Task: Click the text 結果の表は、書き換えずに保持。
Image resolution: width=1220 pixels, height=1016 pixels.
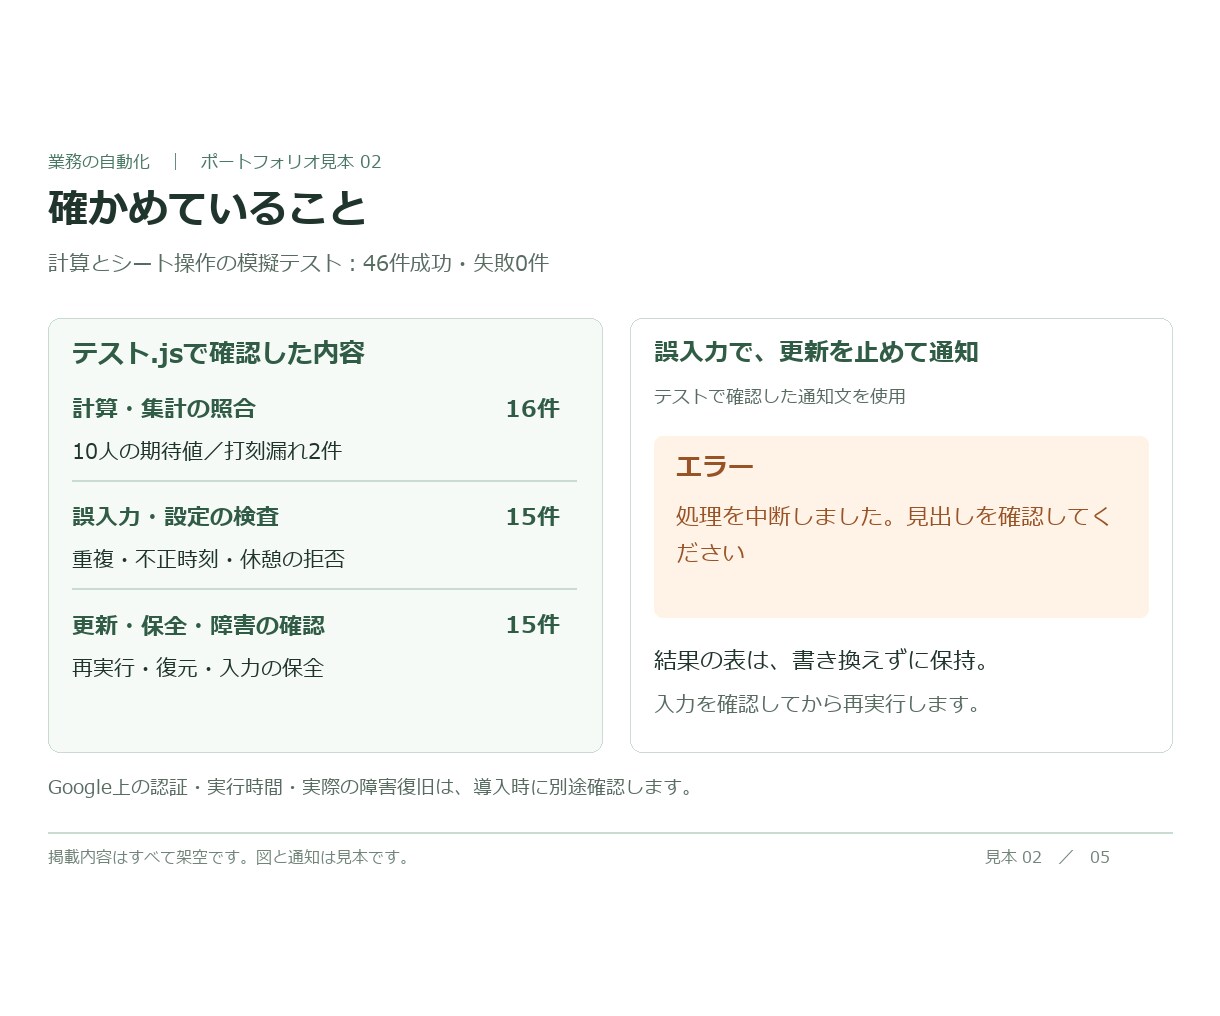Action: [x=823, y=661]
